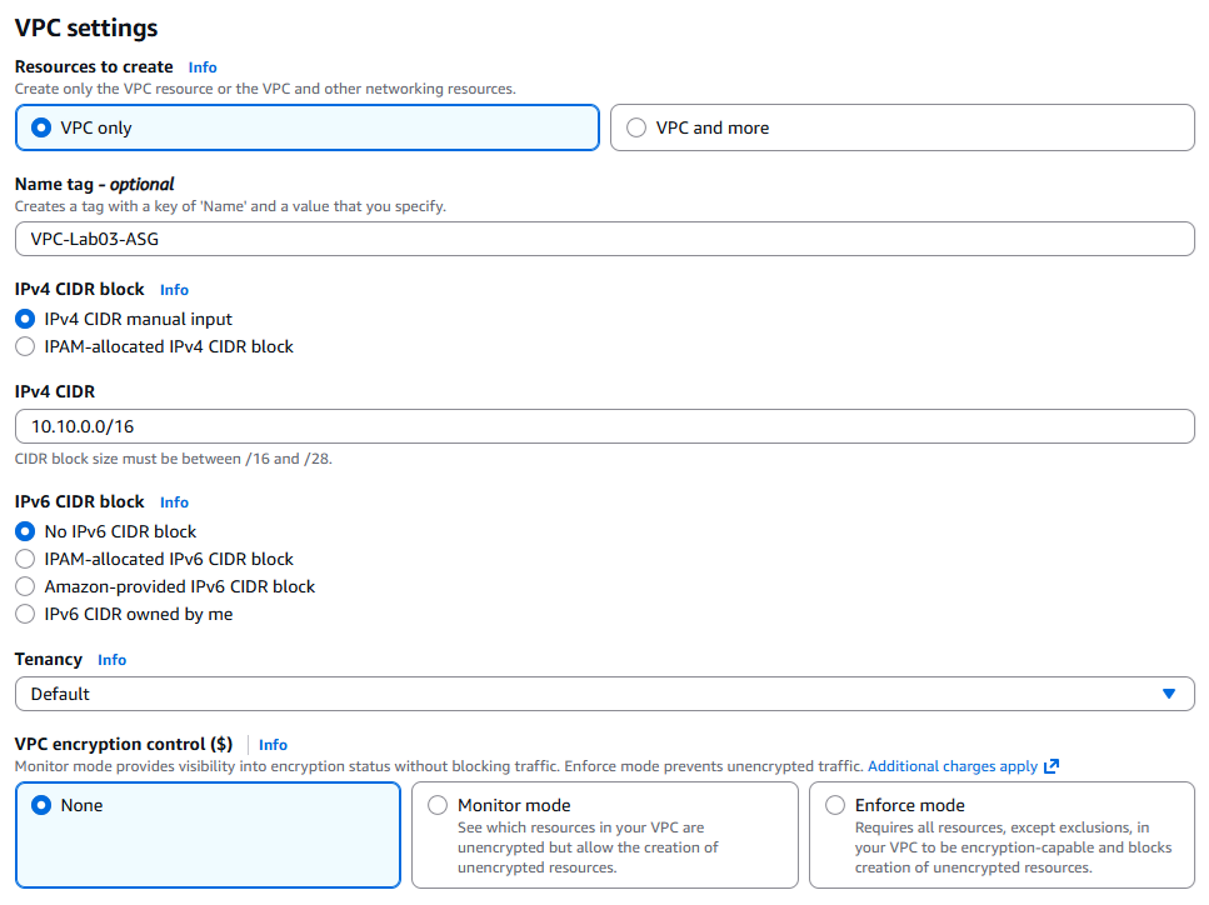This screenshot has width=1209, height=905.
Task: Click the IPv4 CIDR input field
Action: 604,426
